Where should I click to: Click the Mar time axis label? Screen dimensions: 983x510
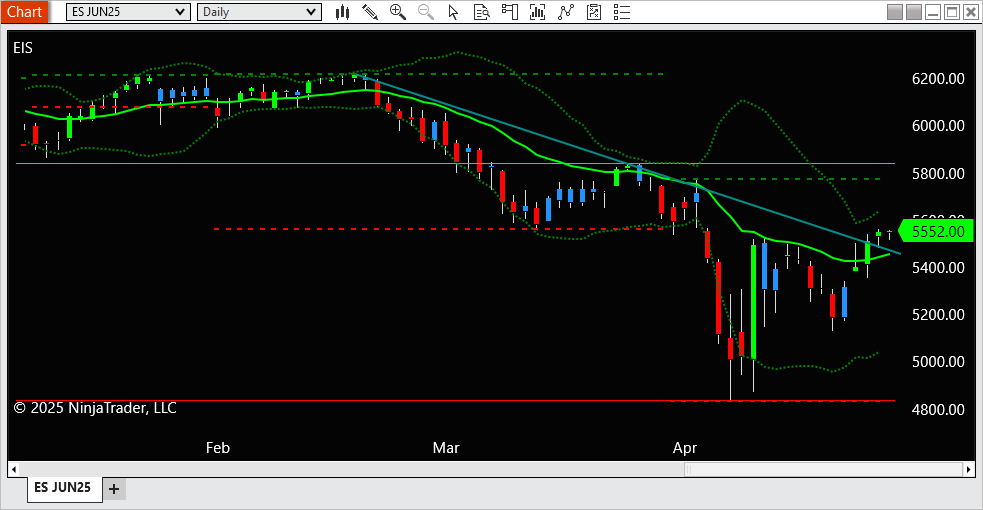click(x=446, y=448)
